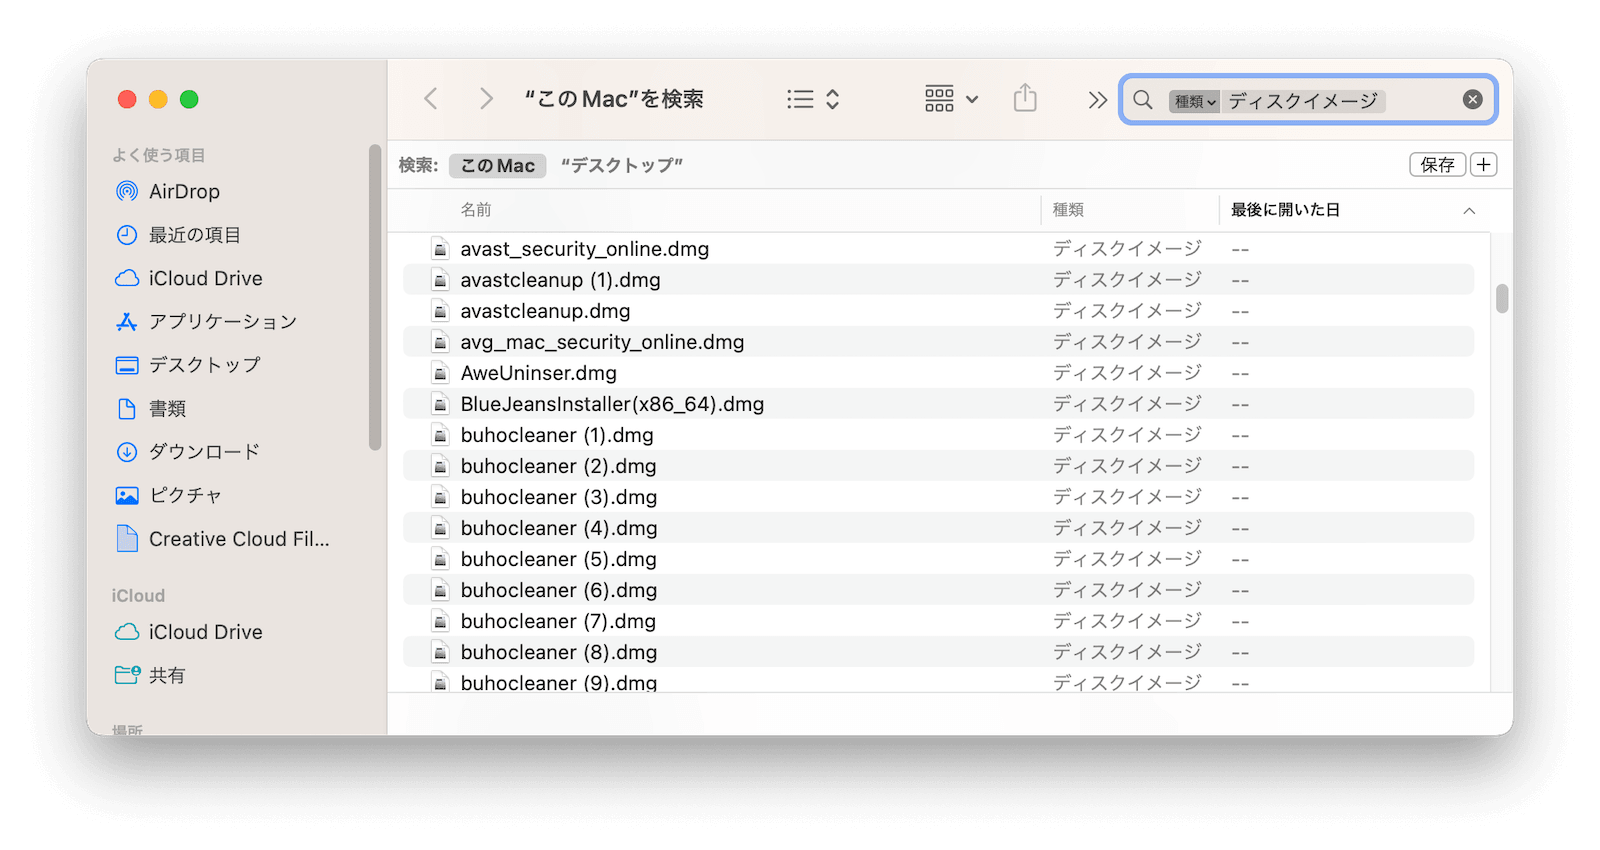
Task: Open the list view switcher
Action: (813, 99)
